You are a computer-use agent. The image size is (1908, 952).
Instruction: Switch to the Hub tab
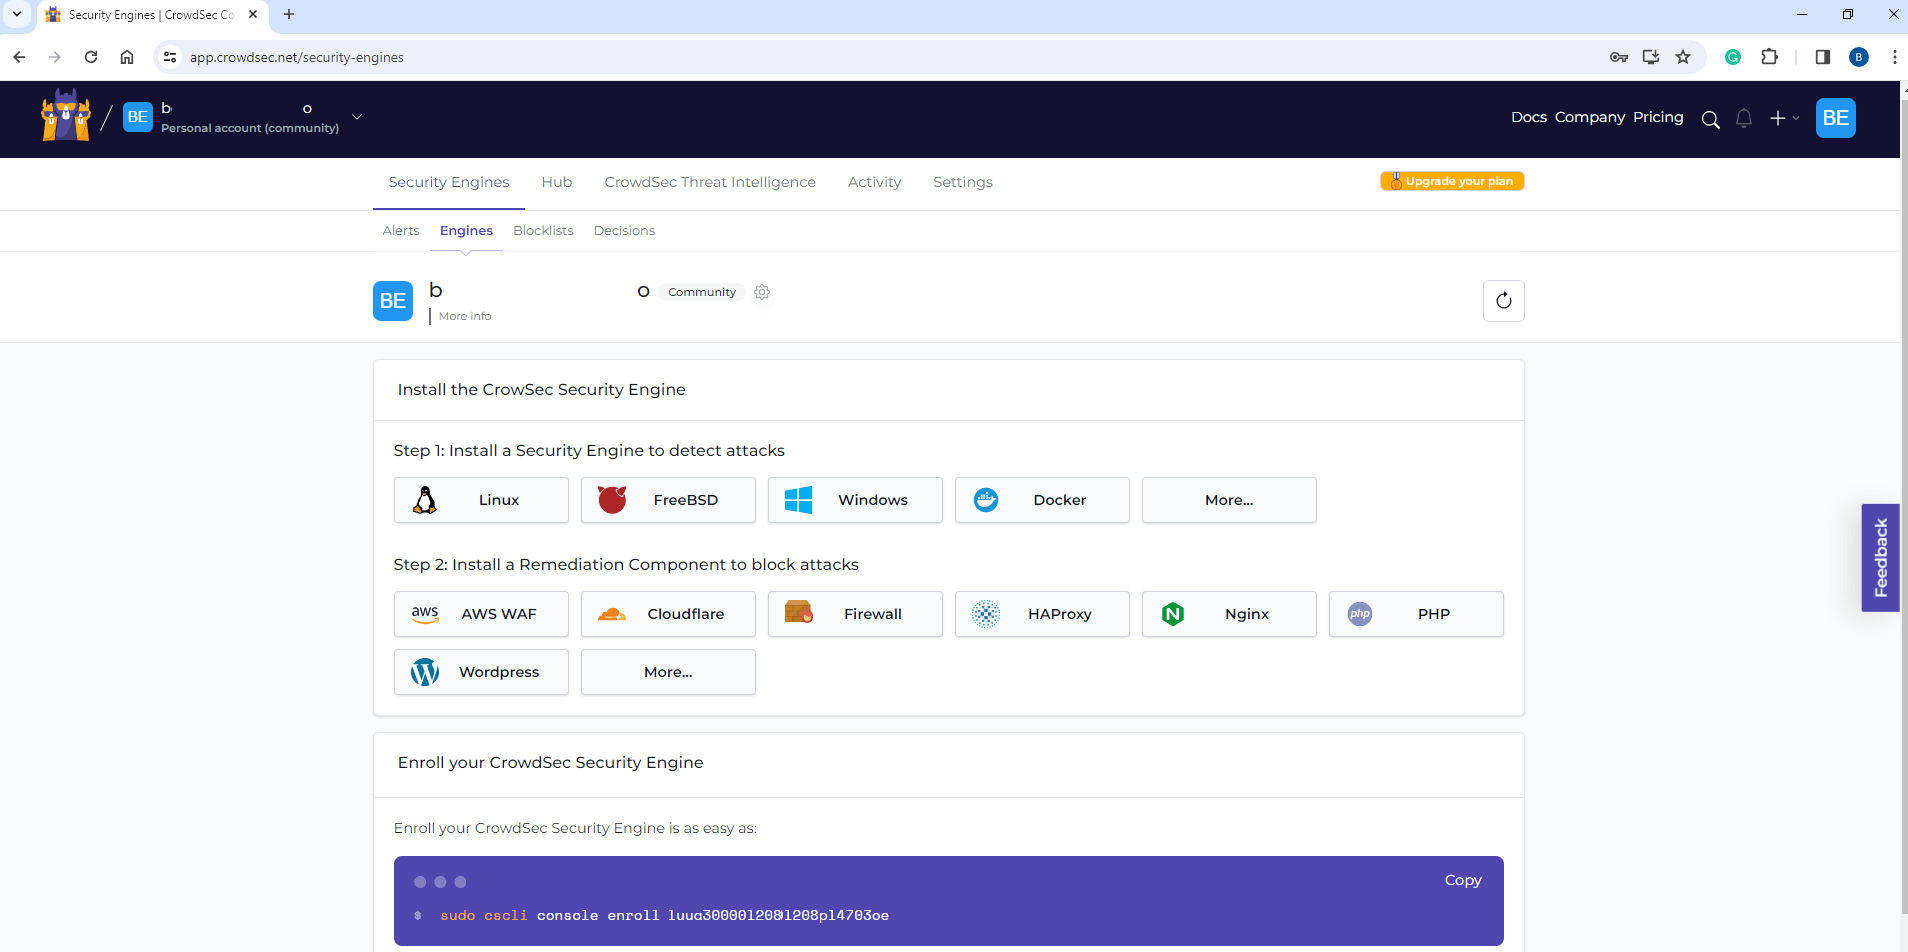pyautogui.click(x=556, y=182)
